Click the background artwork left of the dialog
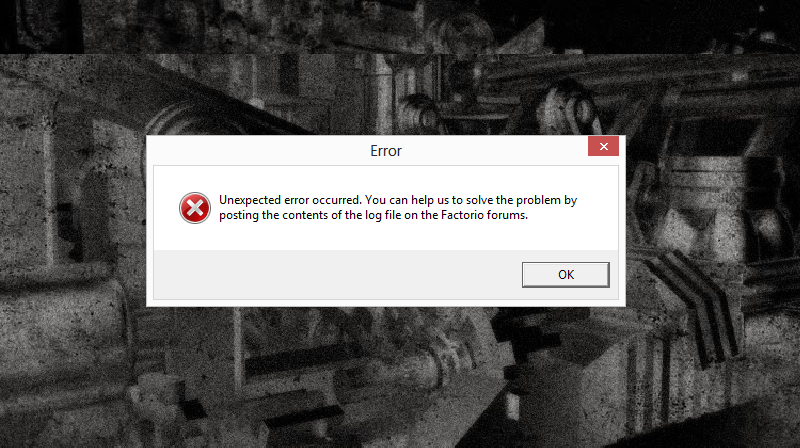Viewport: 800px width, 448px height. click(x=73, y=220)
